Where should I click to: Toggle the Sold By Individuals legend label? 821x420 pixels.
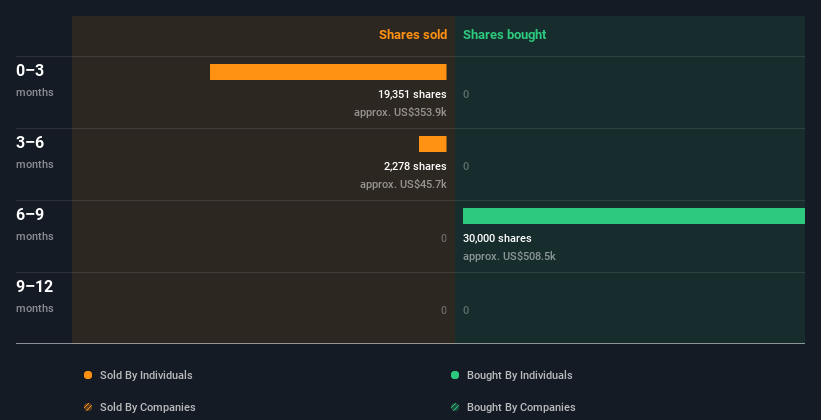tap(146, 375)
